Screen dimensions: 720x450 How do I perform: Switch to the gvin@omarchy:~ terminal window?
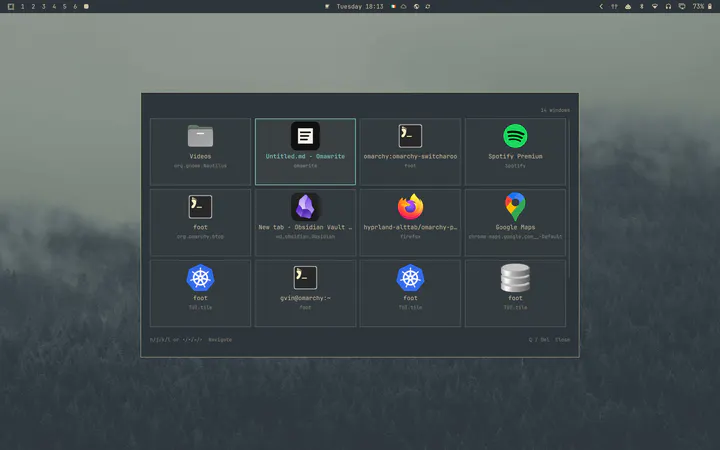(x=305, y=293)
